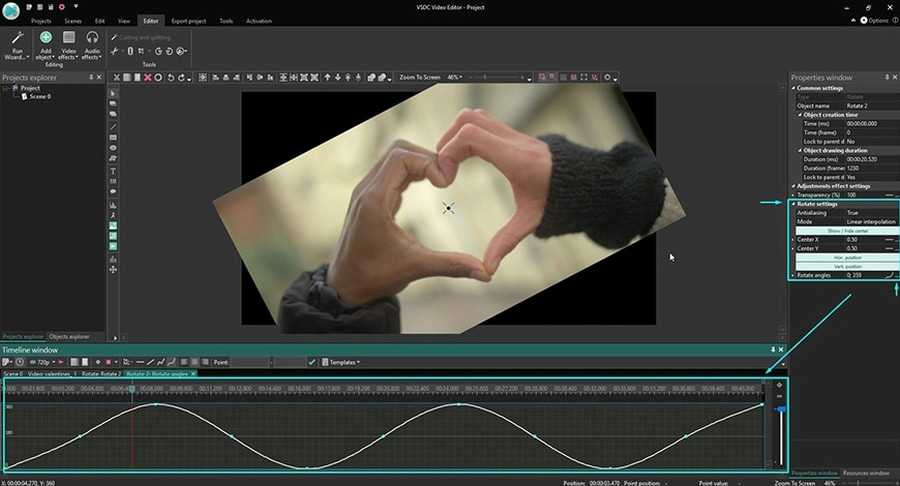The image size is (900, 486).
Task: Click the green checkmark in the timeline toolbar
Action: (x=312, y=362)
